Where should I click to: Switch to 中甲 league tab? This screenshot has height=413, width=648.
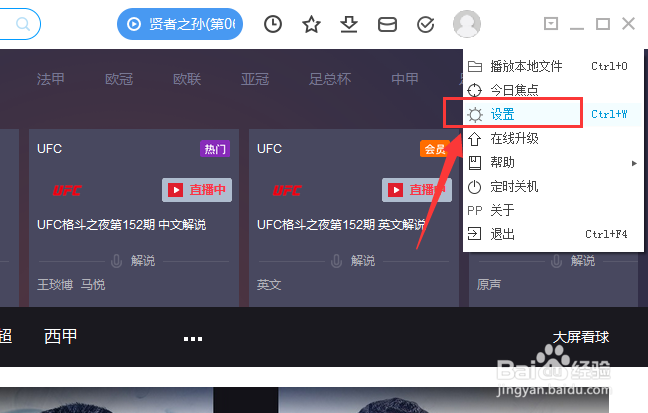tap(405, 79)
